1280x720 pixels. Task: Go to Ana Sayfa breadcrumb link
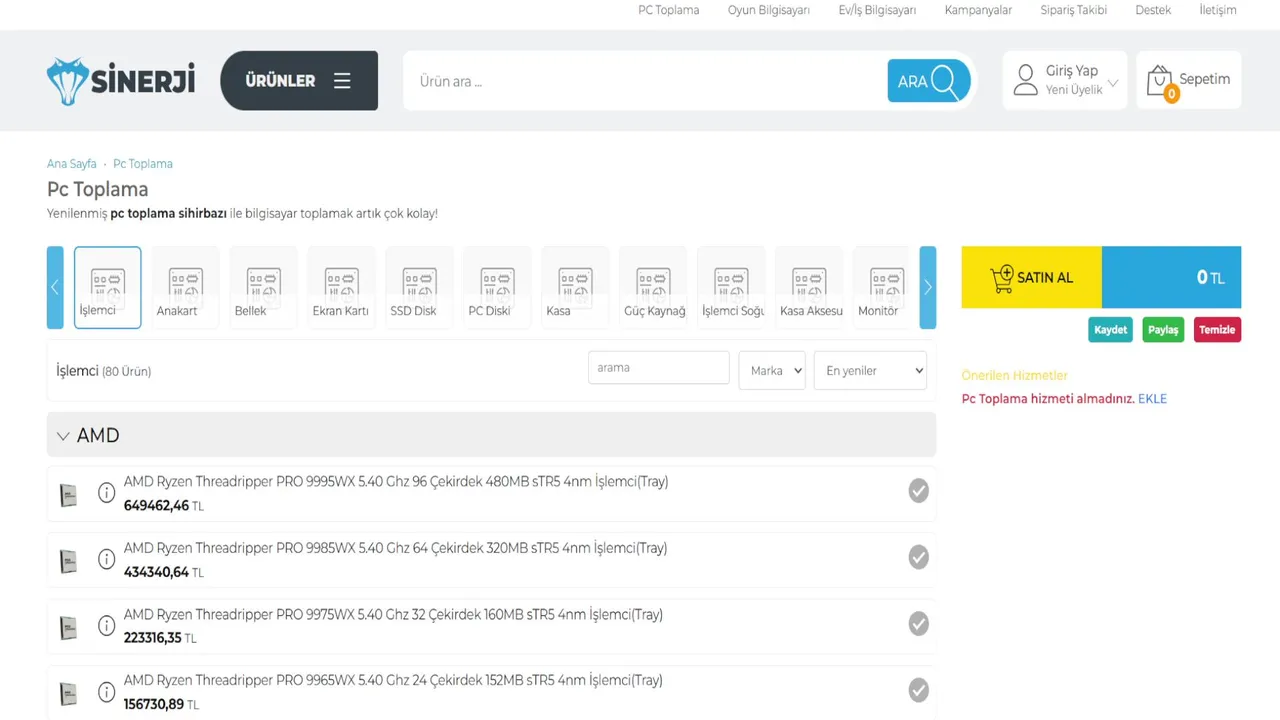(x=72, y=164)
